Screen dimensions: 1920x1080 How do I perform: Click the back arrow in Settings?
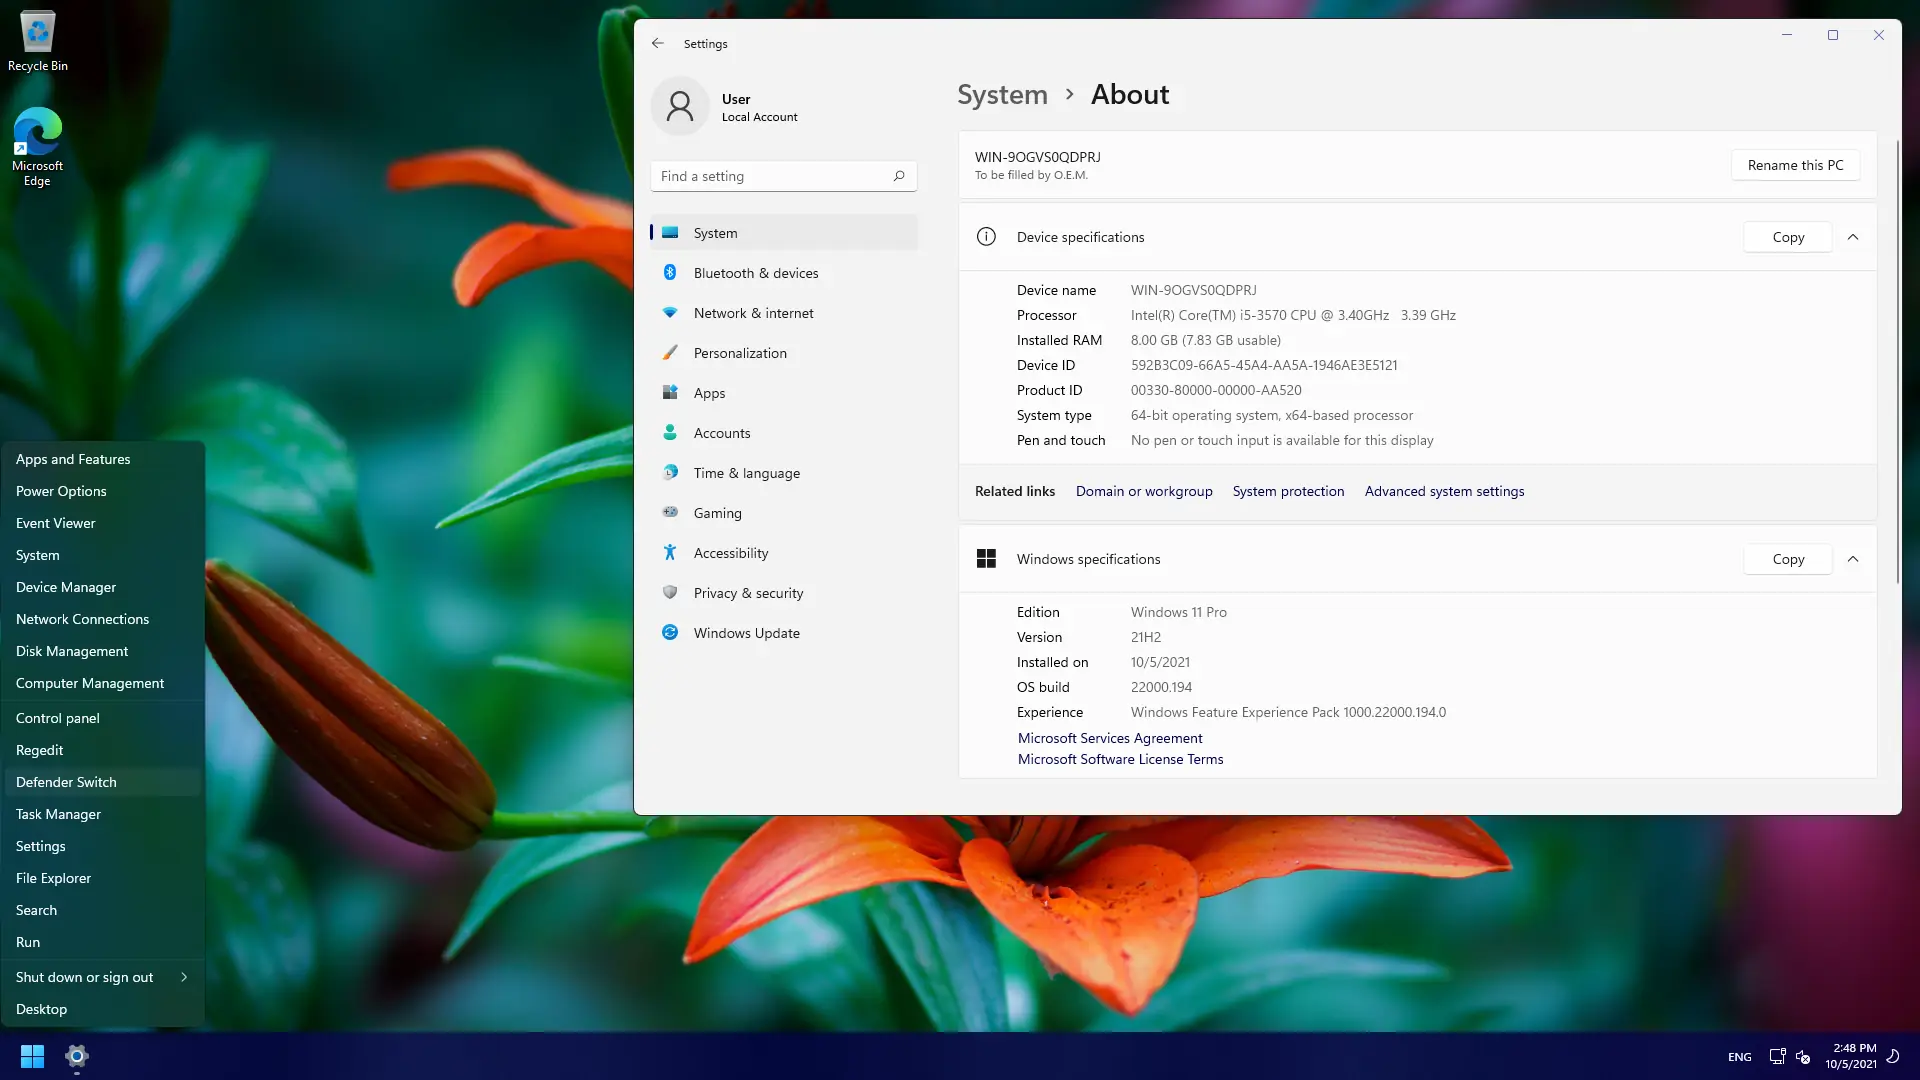(657, 43)
